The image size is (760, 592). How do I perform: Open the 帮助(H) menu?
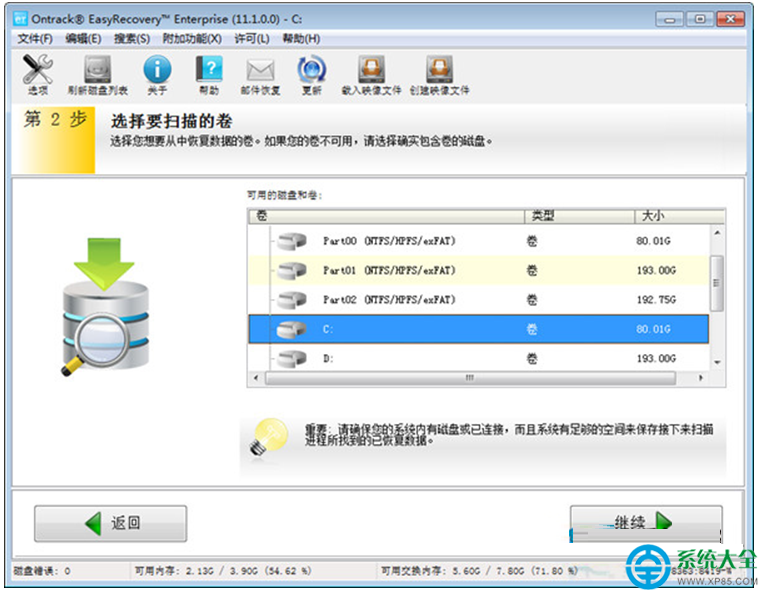click(x=301, y=39)
